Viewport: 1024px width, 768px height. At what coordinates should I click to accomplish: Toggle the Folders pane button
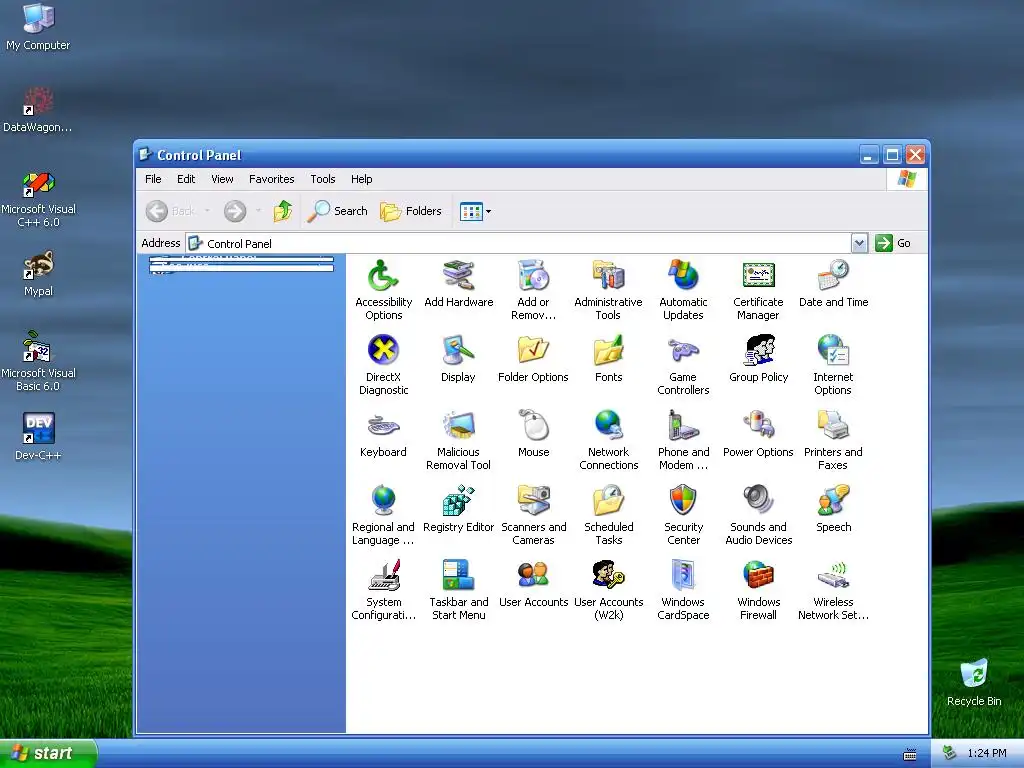coord(411,211)
